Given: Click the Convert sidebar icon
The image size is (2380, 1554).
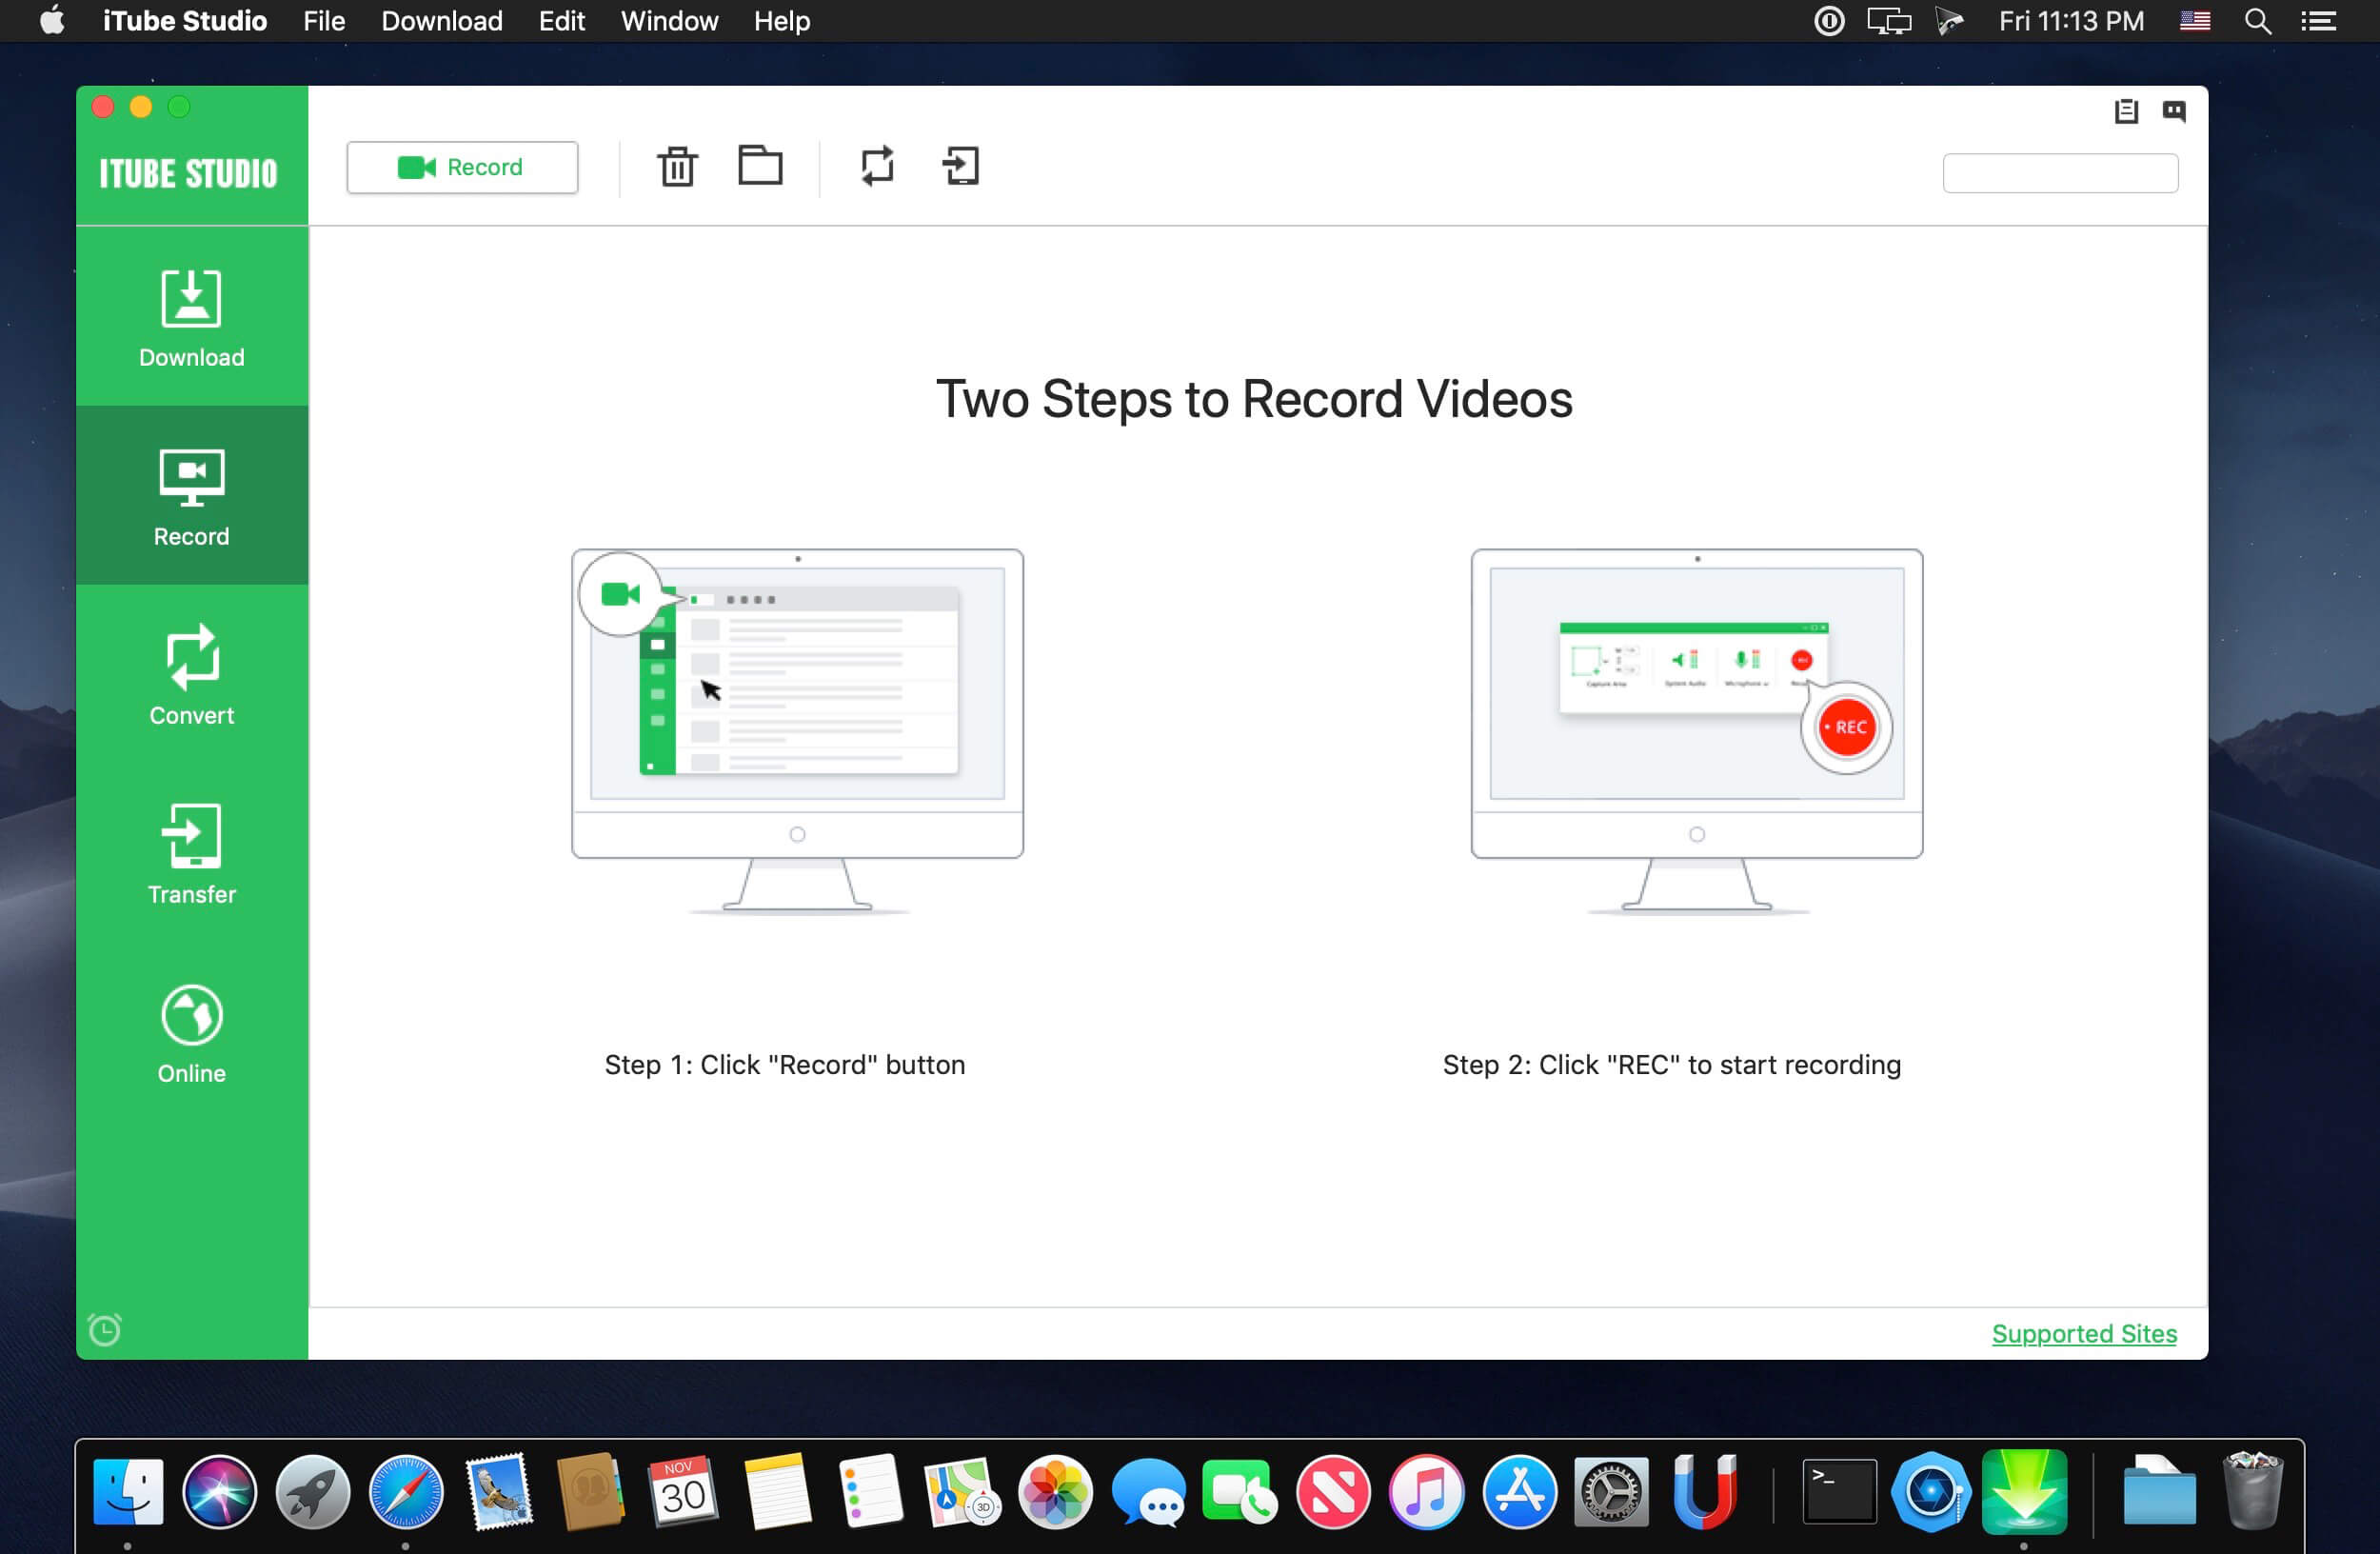Looking at the screenshot, I should pyautogui.click(x=190, y=676).
